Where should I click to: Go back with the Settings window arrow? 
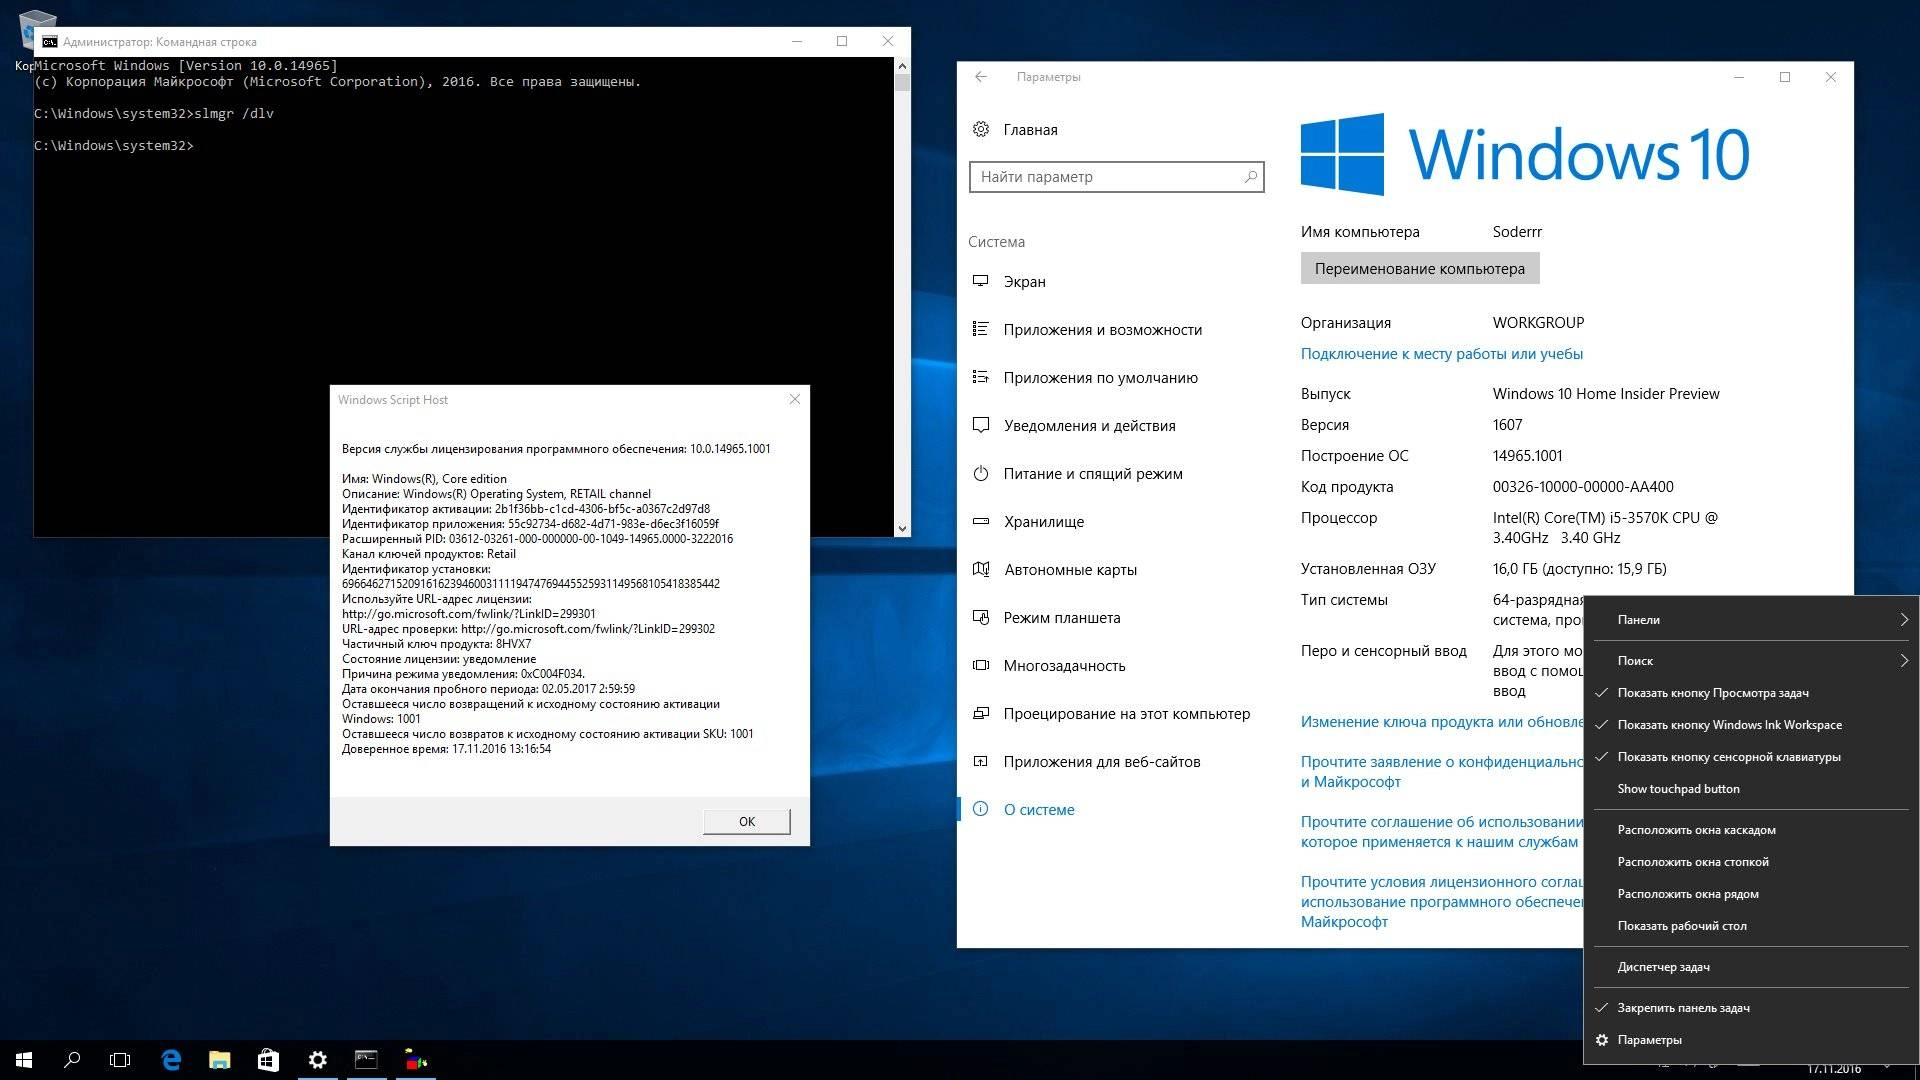[x=981, y=77]
